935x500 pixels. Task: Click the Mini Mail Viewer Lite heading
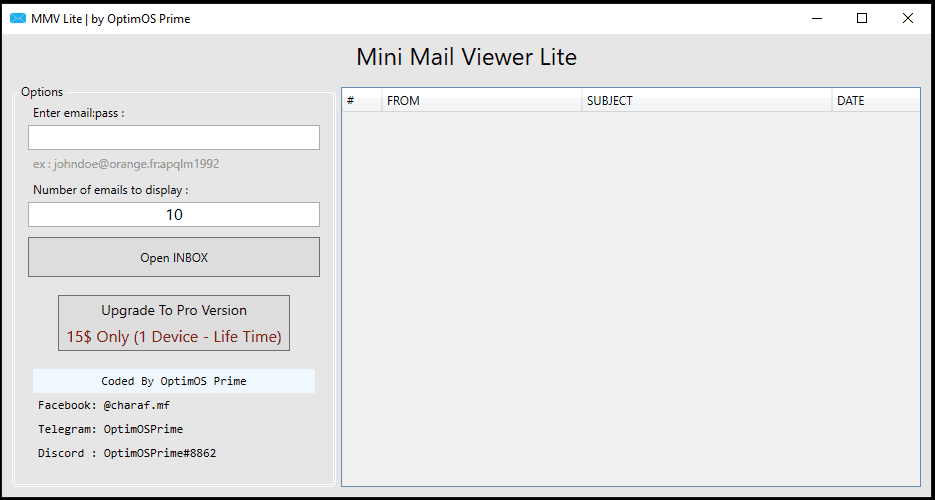click(x=467, y=58)
